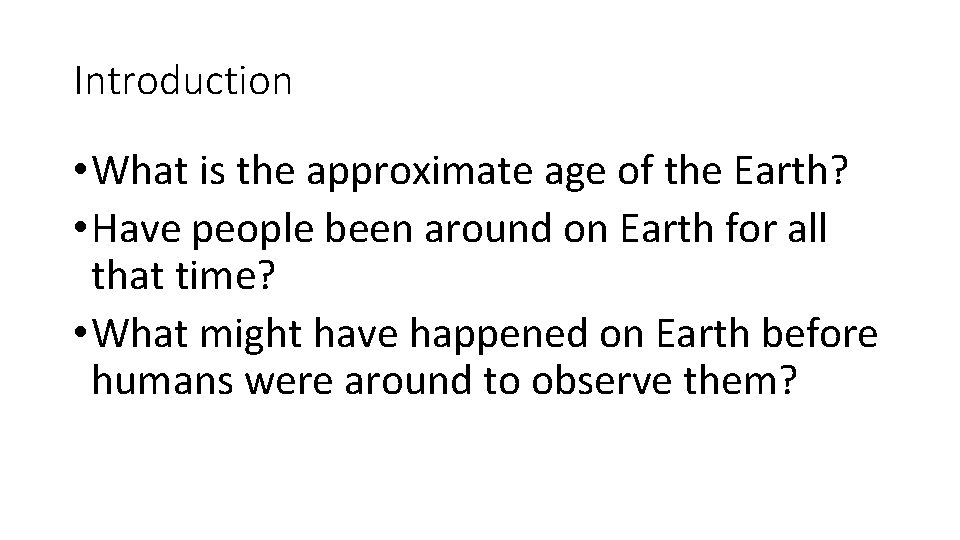Click the word 'Have' in second bullet

pyautogui.click(x=137, y=228)
